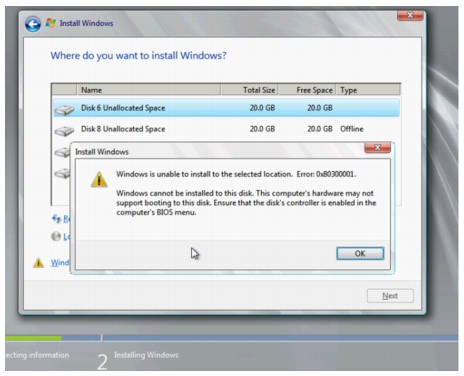Click the Type column header
Viewport: 464px width, 376px height.
(368, 90)
